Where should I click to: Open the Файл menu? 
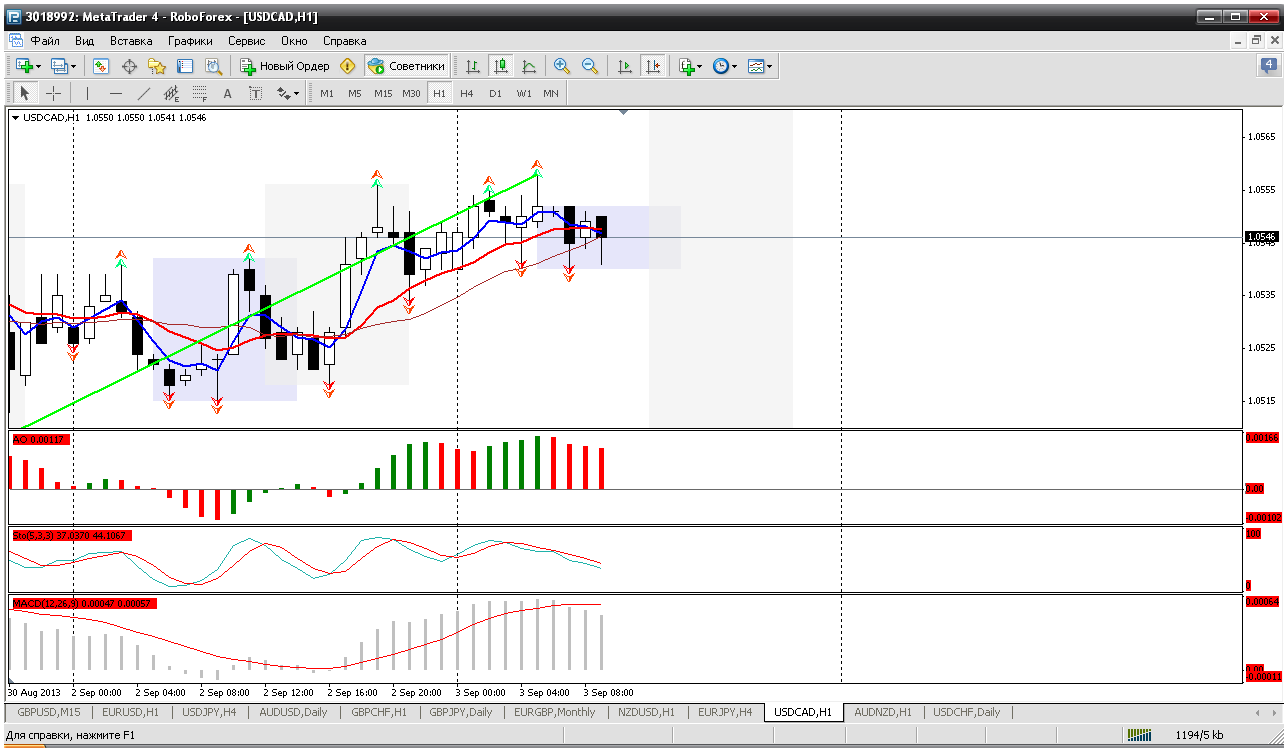click(x=45, y=41)
